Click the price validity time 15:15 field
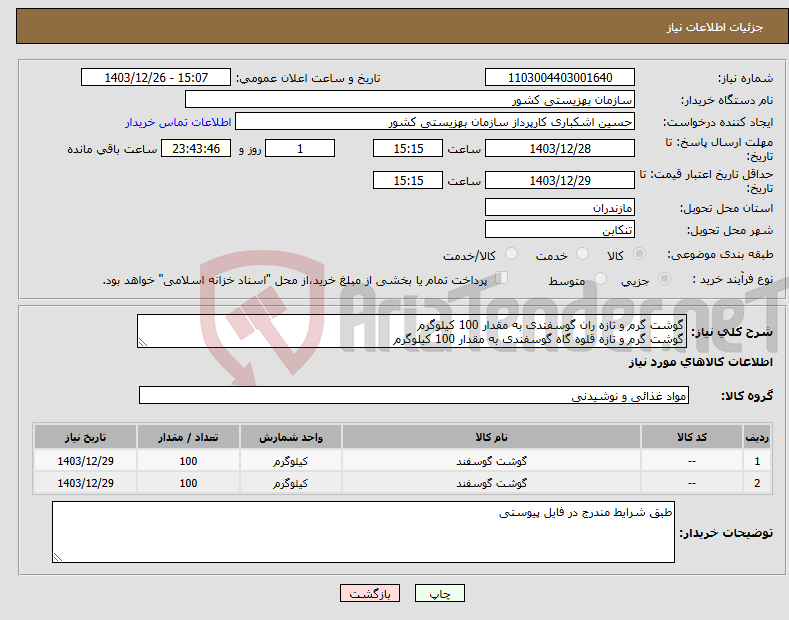This screenshot has height=620, width=789. (408, 180)
